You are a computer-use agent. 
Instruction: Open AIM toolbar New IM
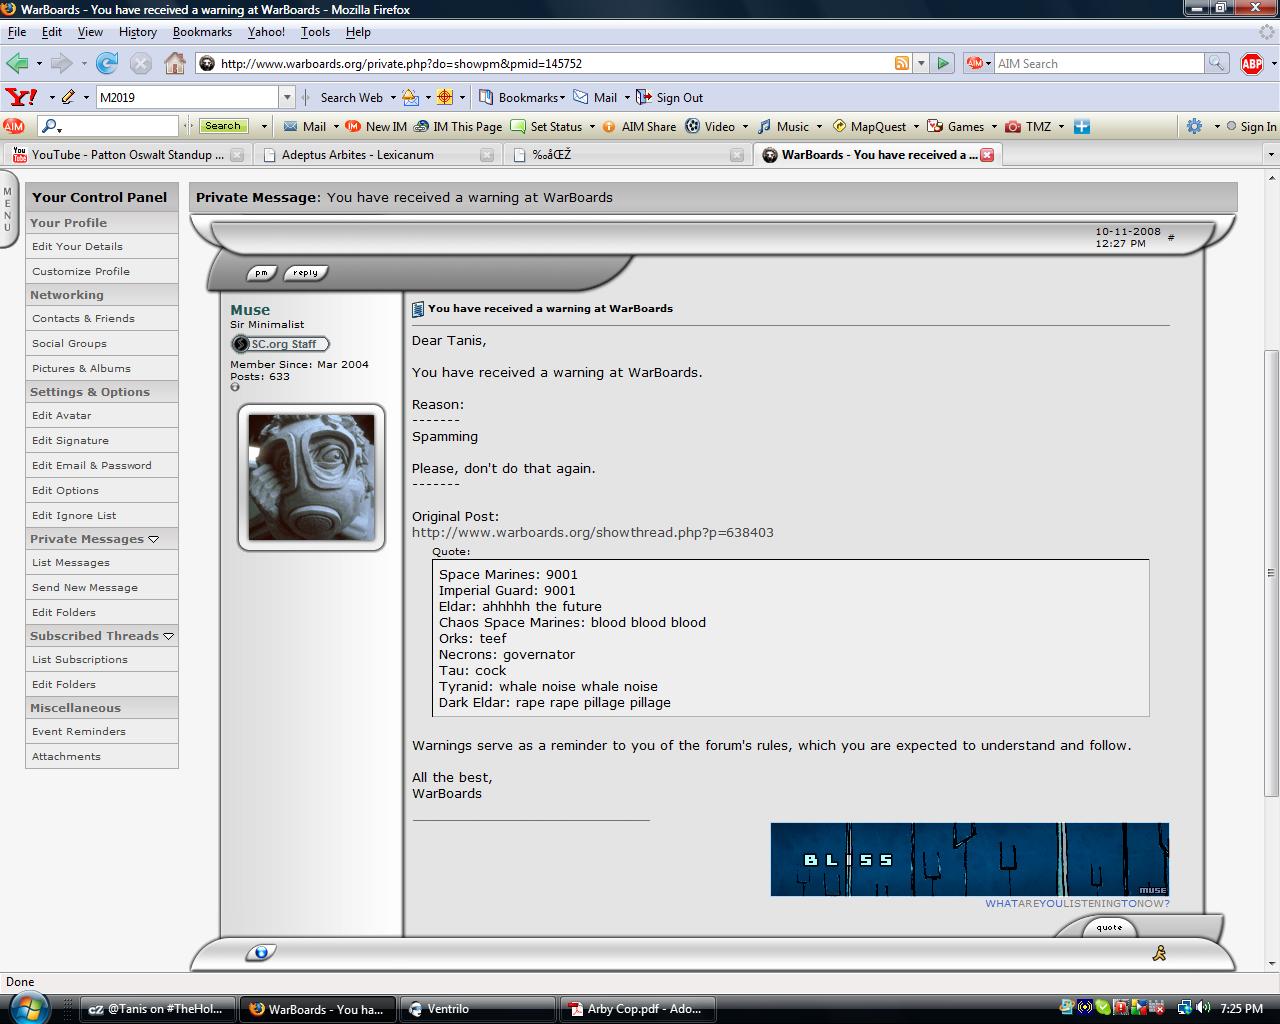pyautogui.click(x=376, y=126)
